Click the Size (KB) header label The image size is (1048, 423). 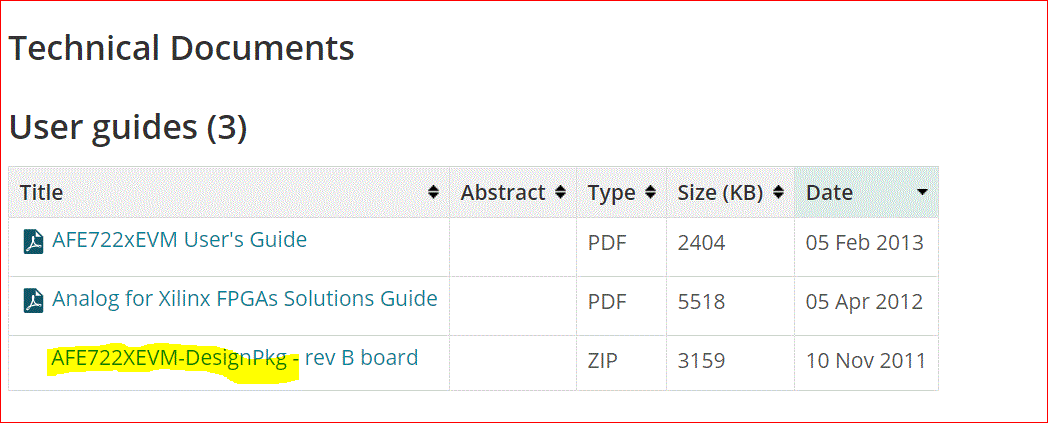(x=720, y=193)
